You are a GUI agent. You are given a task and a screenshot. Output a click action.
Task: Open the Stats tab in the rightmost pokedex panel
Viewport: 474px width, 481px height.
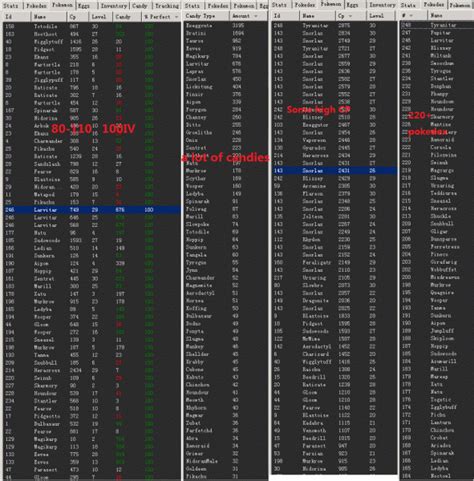point(408,5)
